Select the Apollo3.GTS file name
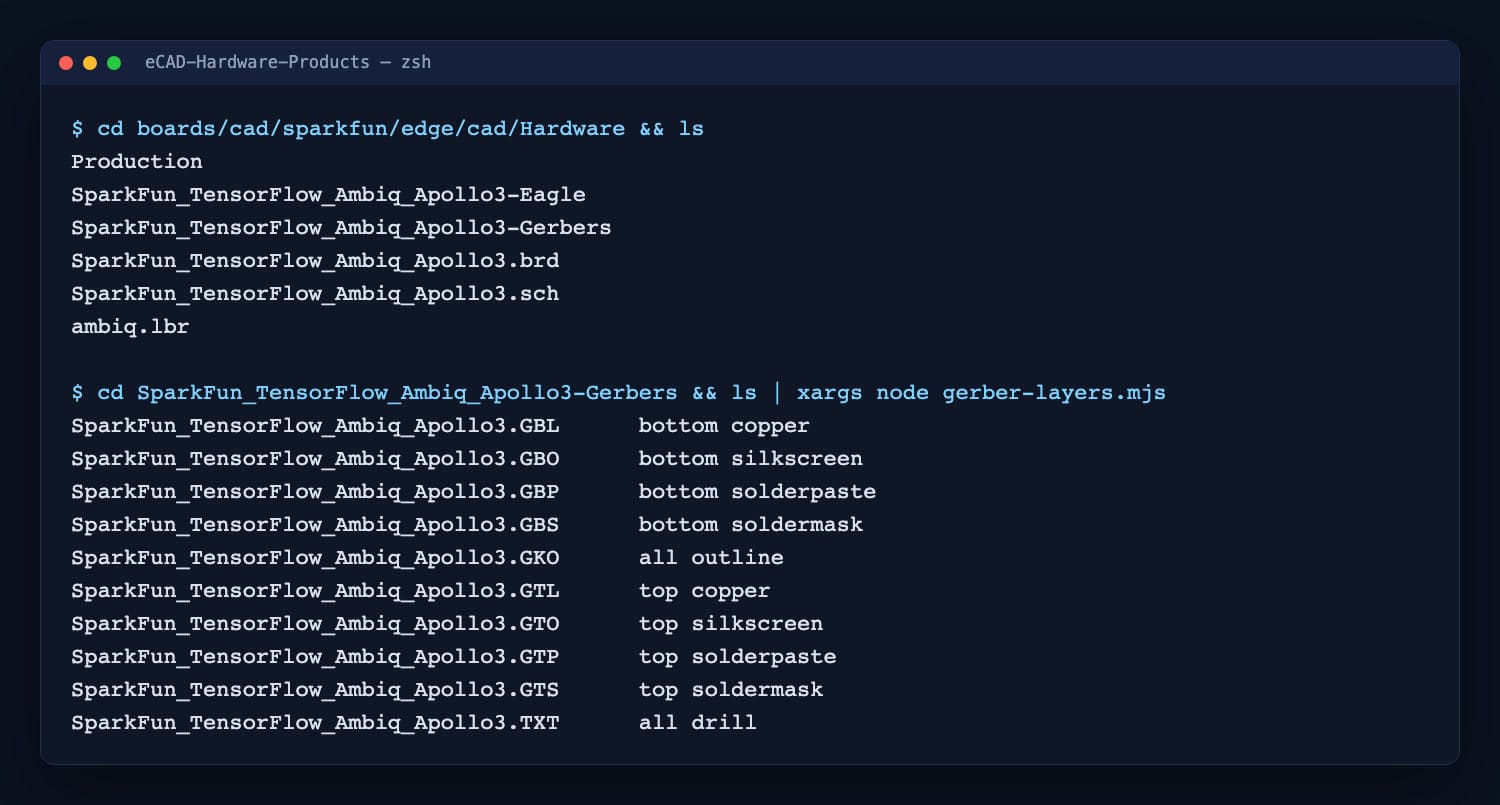 click(x=315, y=690)
